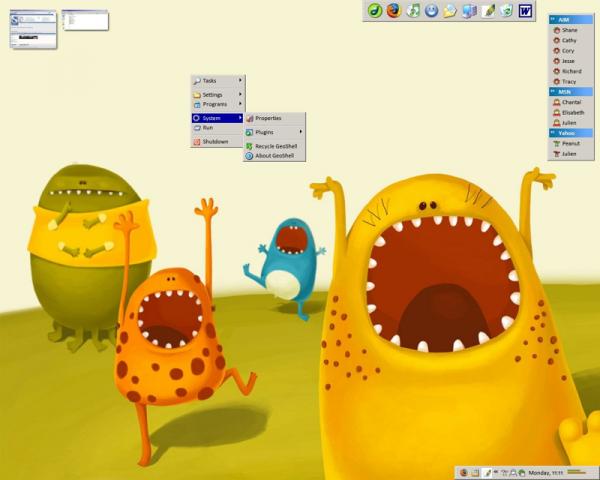Viewport: 600px width, 480px height.
Task: Click the blue smiley face launcher icon
Action: pyautogui.click(x=431, y=11)
